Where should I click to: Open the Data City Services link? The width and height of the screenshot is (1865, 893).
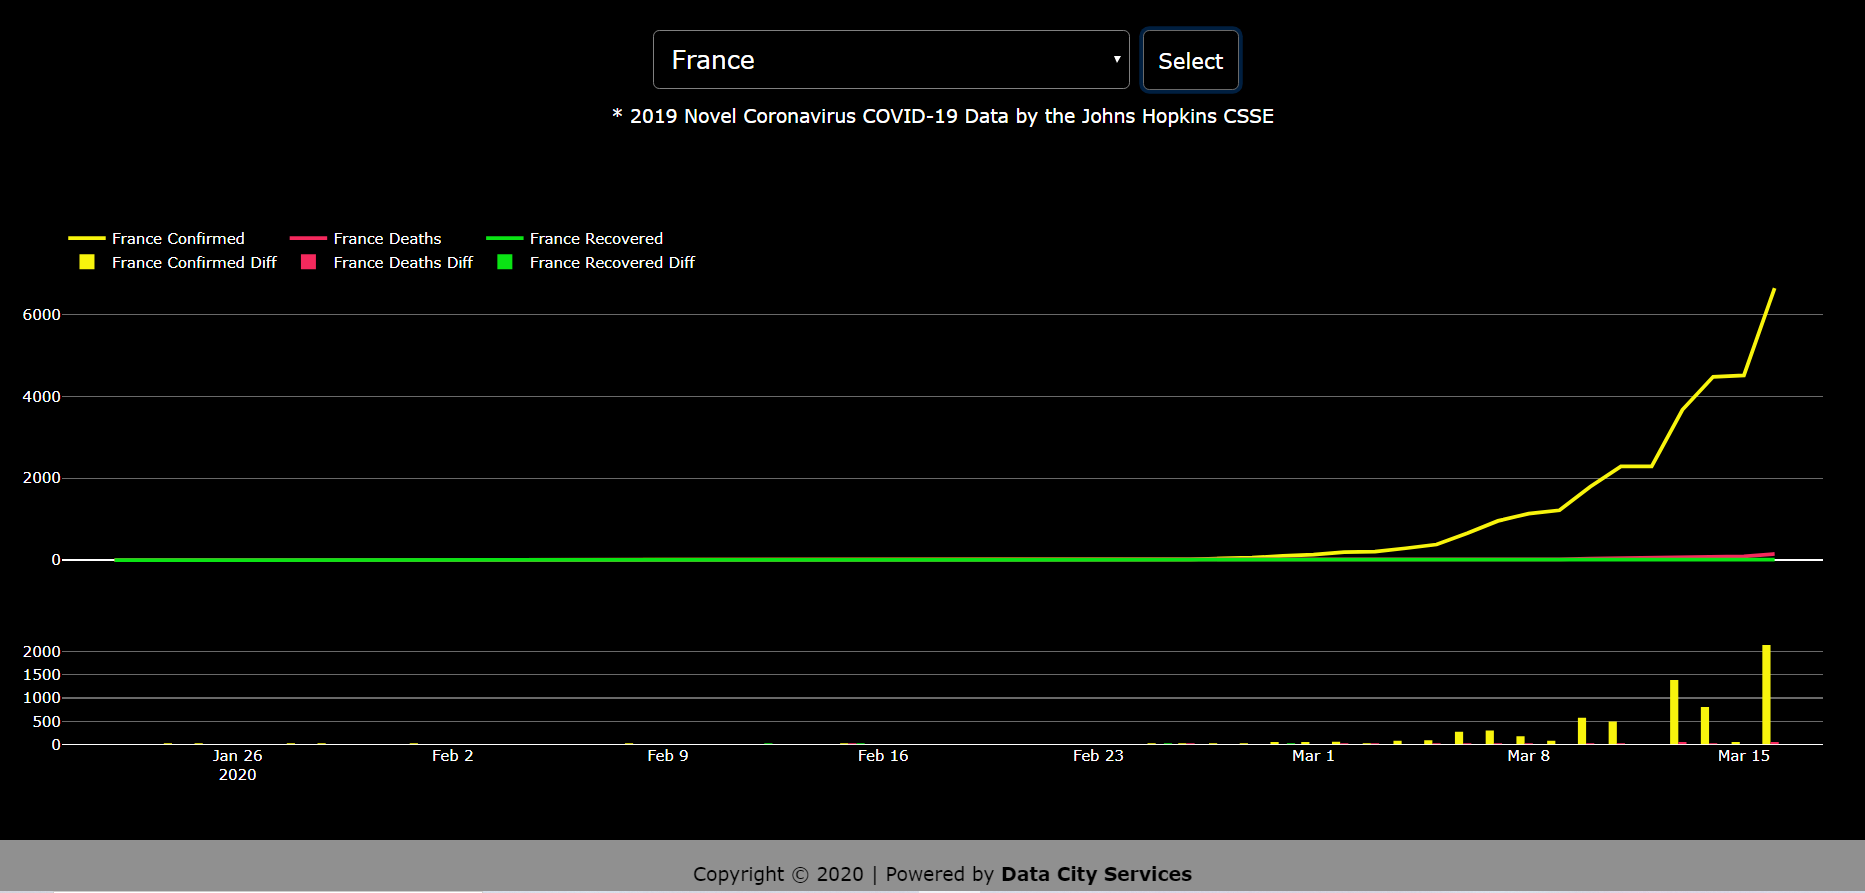(x=1096, y=874)
